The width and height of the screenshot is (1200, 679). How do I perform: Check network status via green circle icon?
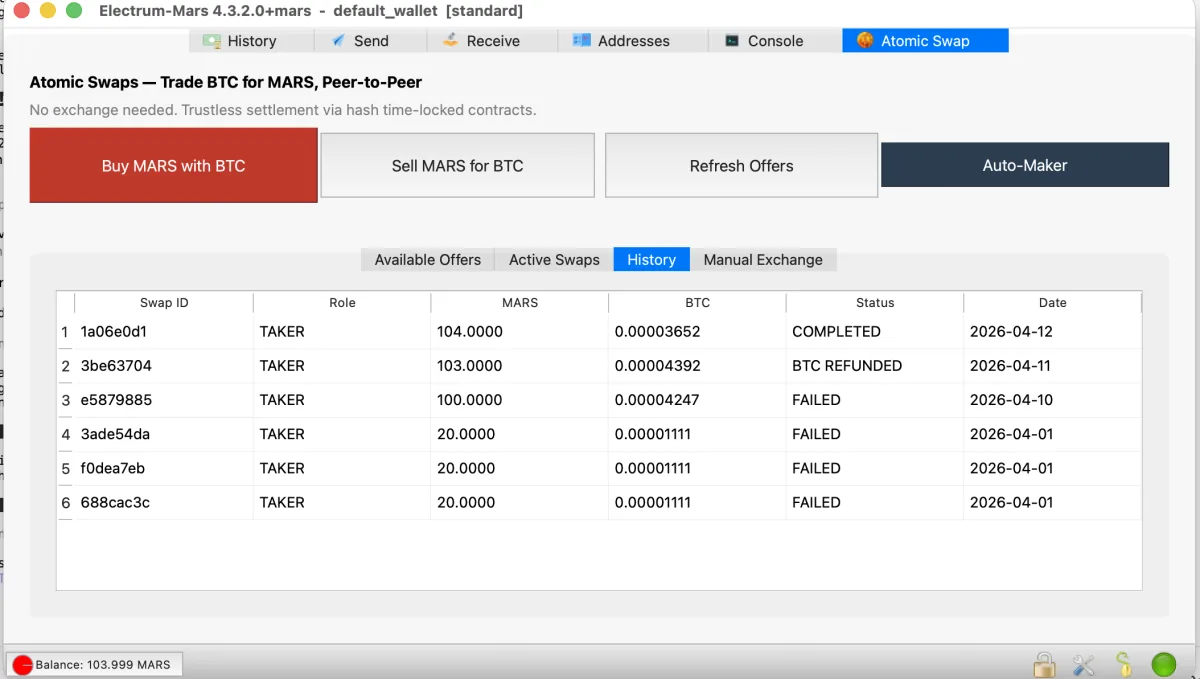[x=1163, y=664]
